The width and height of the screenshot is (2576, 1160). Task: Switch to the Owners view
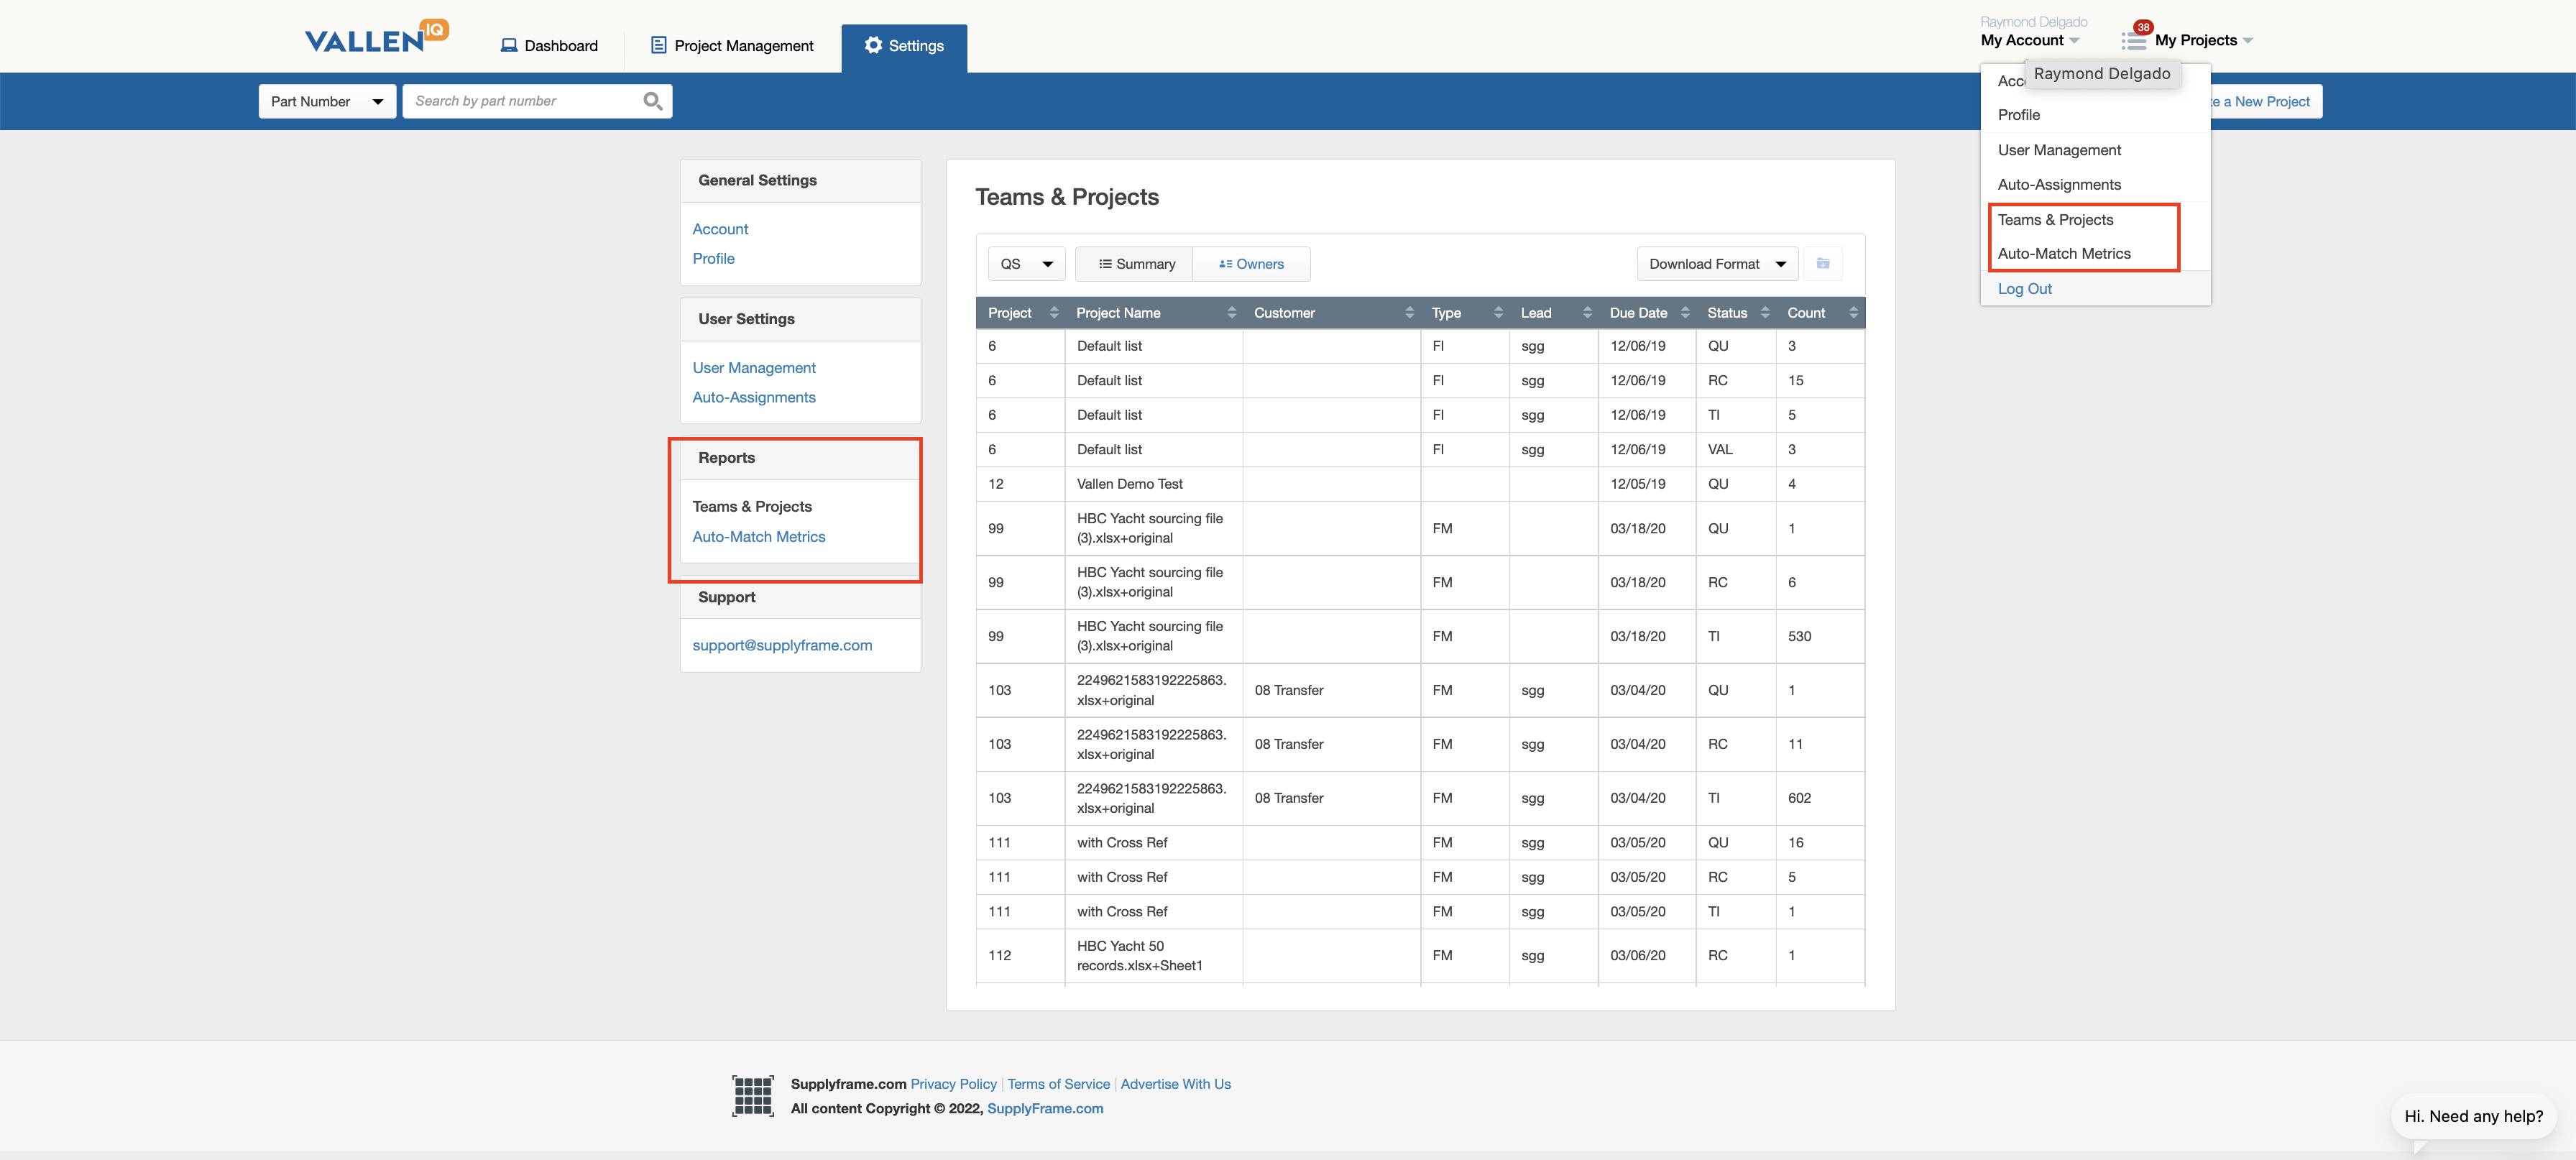(1251, 264)
